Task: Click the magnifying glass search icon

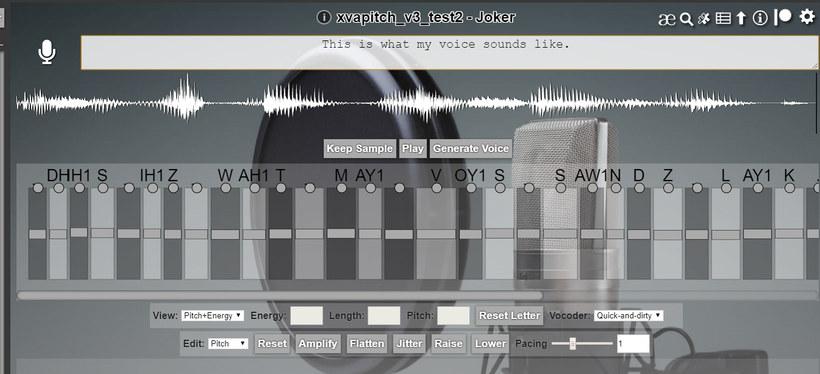Action: point(686,19)
